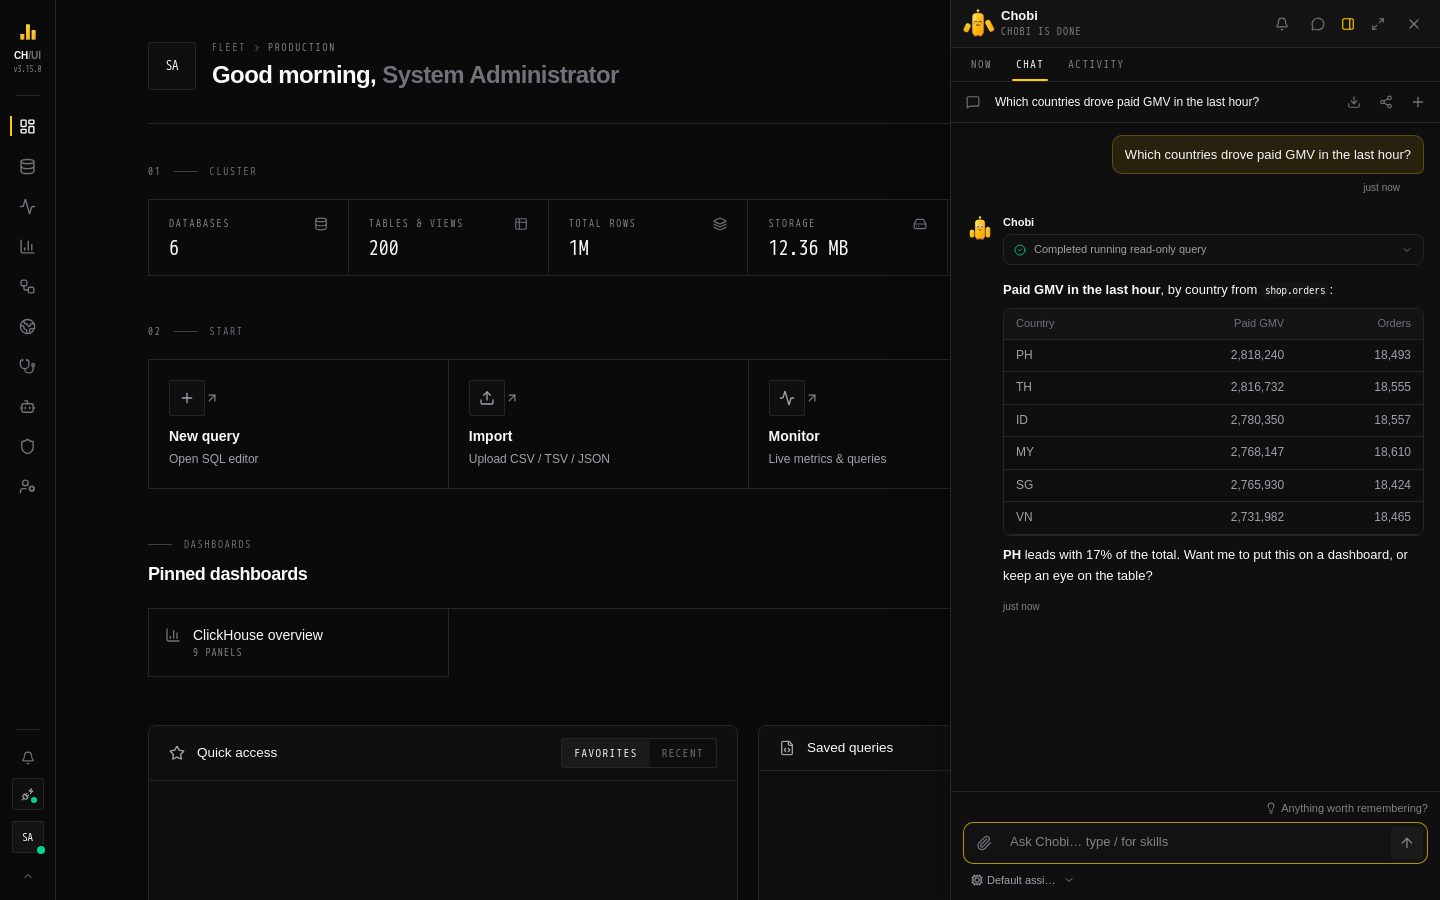Click the chat bubble icon in Chobi header
The image size is (1440, 900).
[x=1318, y=24]
